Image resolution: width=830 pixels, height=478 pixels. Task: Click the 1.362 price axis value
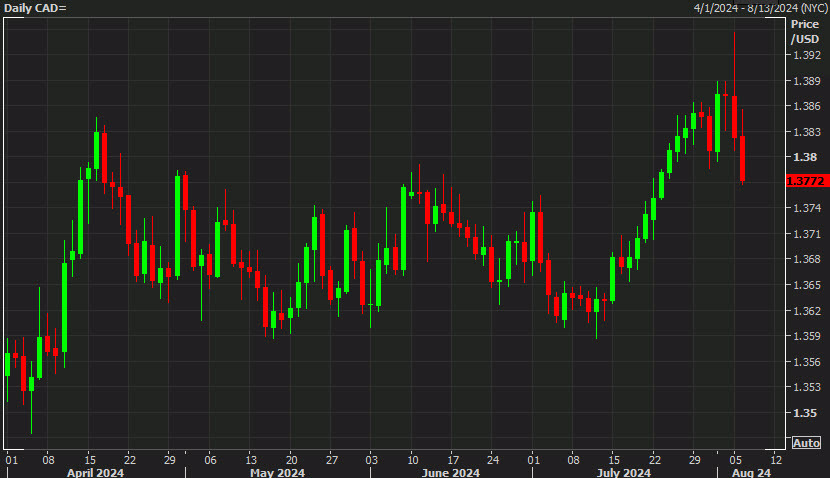tap(806, 311)
